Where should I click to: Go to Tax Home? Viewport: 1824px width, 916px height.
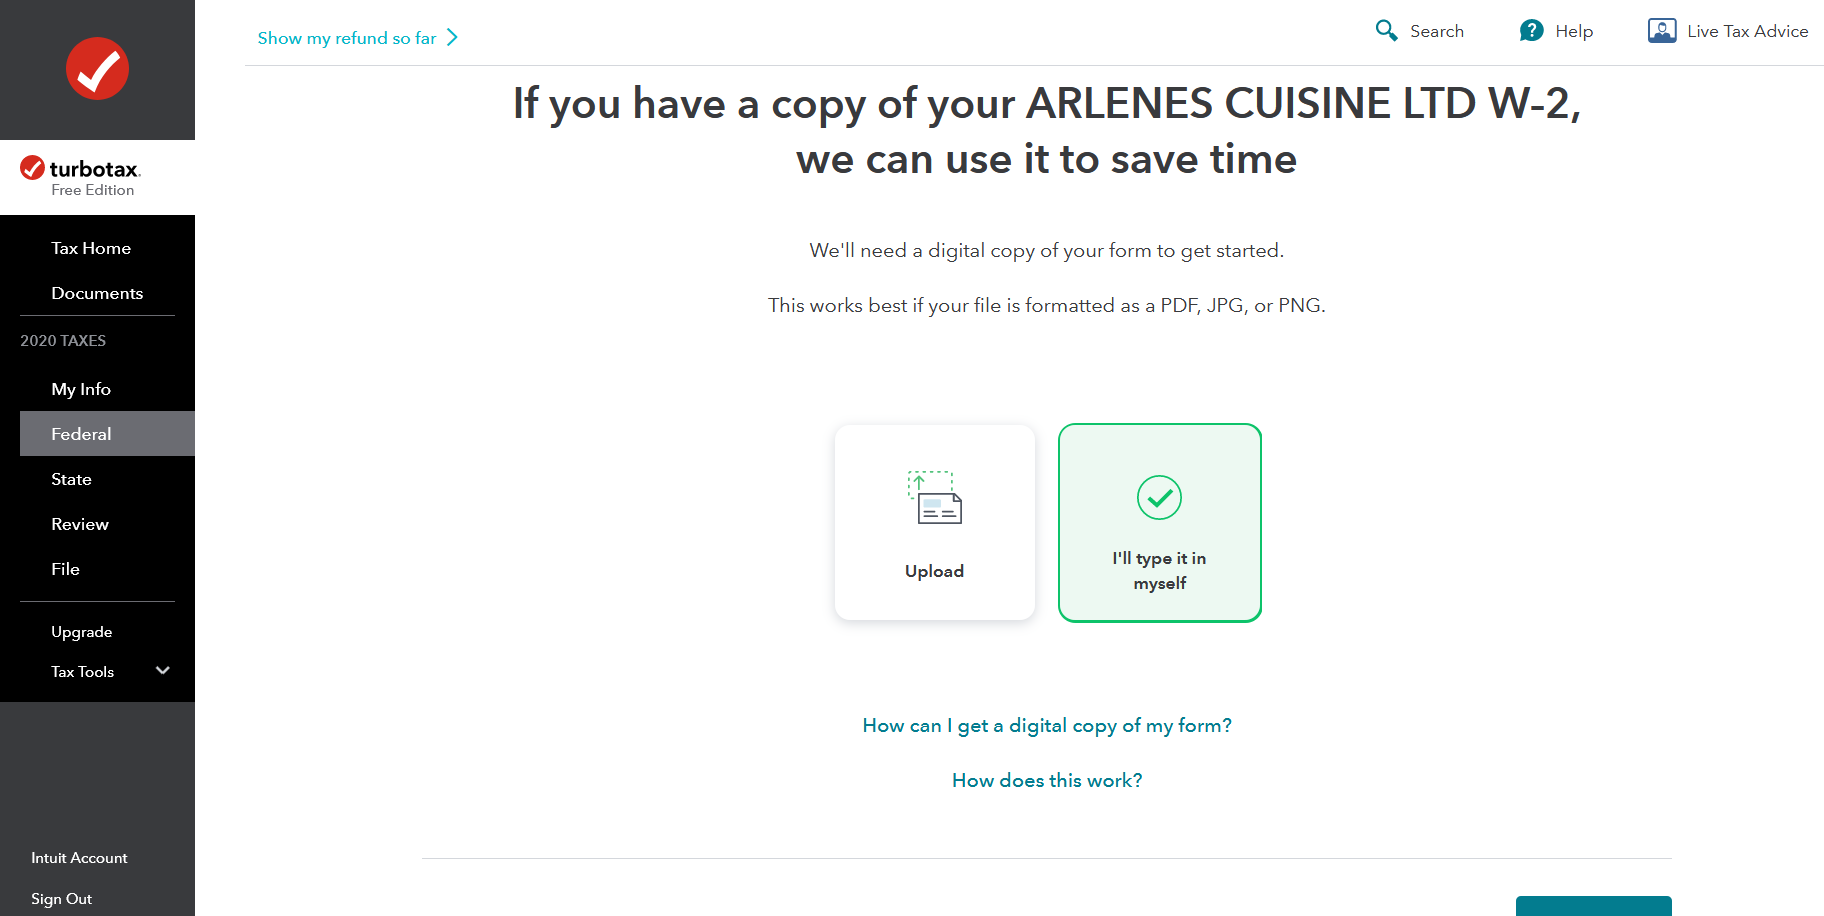(91, 248)
